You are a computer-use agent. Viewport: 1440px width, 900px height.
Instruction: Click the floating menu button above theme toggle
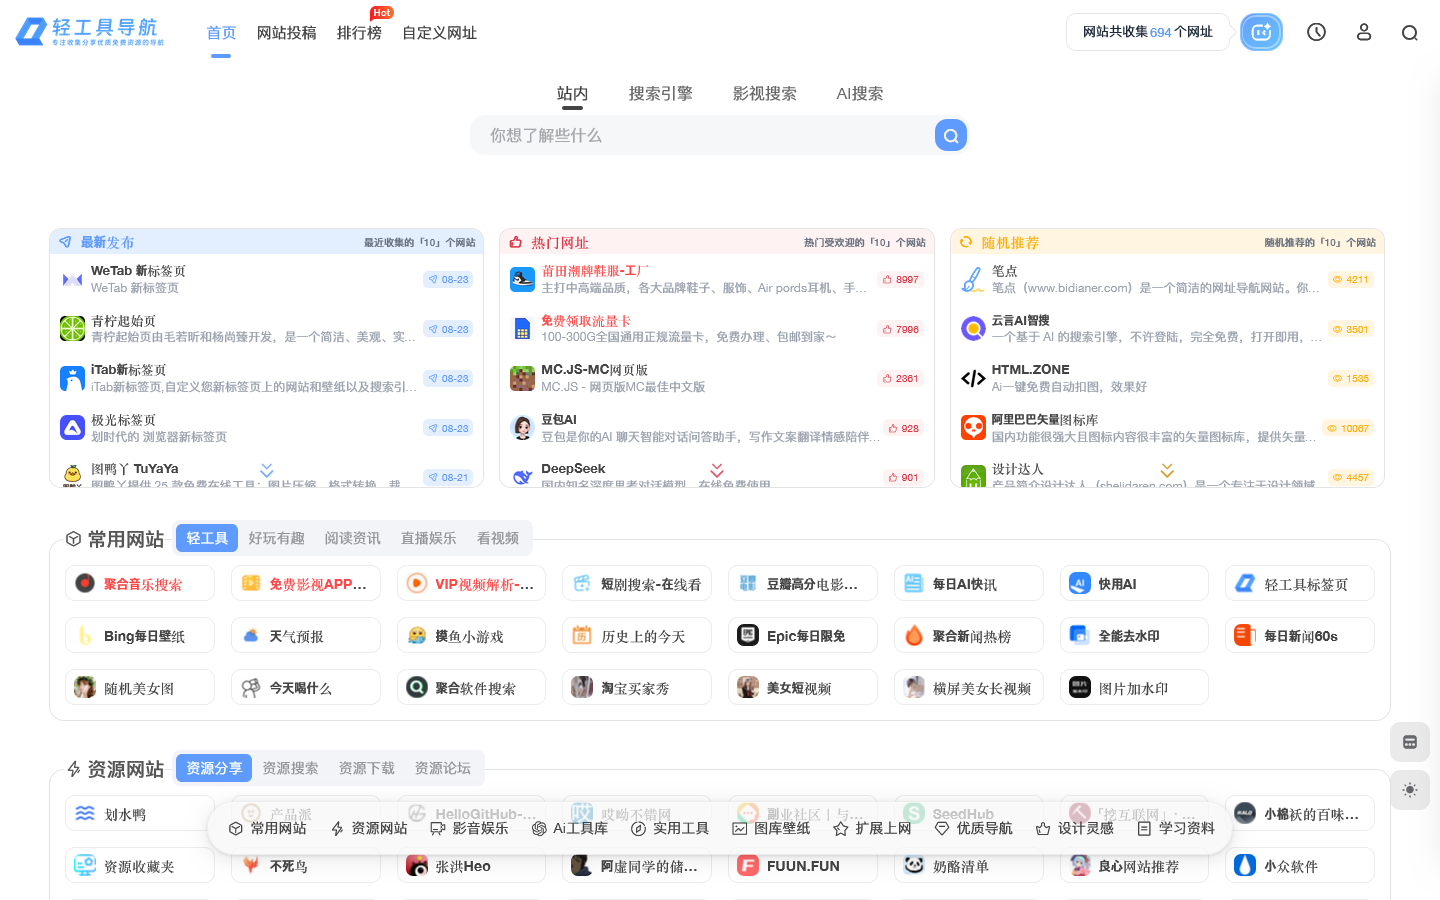[x=1409, y=742]
